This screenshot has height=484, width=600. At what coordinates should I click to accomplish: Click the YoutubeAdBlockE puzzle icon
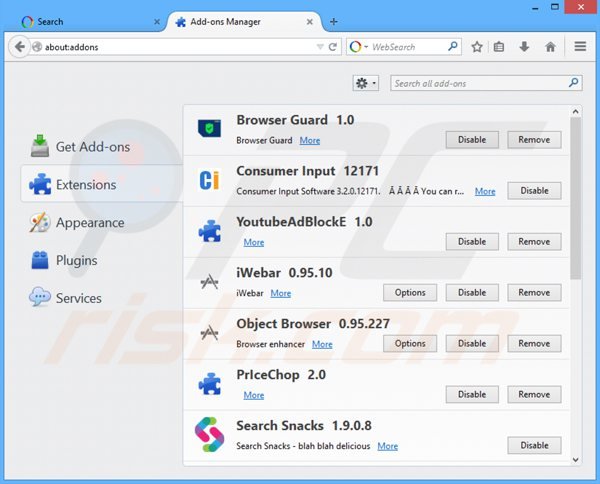point(210,231)
